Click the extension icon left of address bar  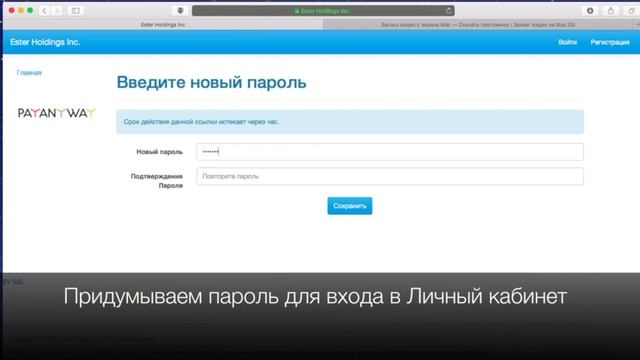[180, 11]
